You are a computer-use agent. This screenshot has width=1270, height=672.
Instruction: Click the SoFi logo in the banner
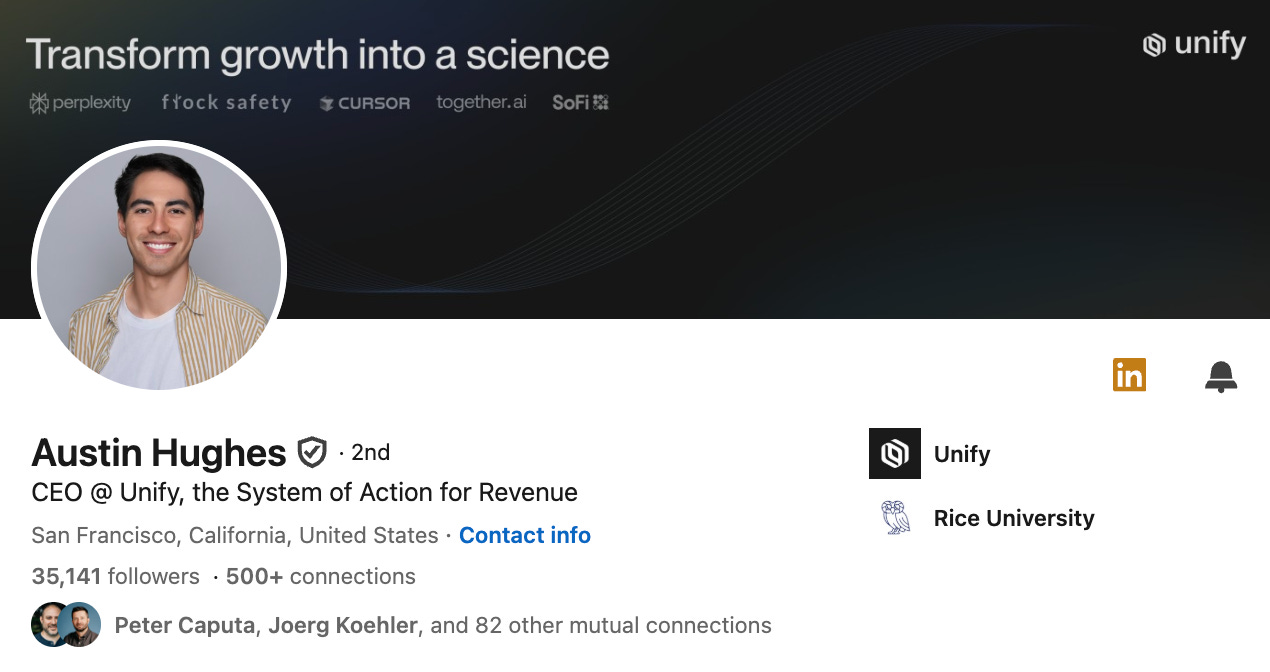[580, 102]
